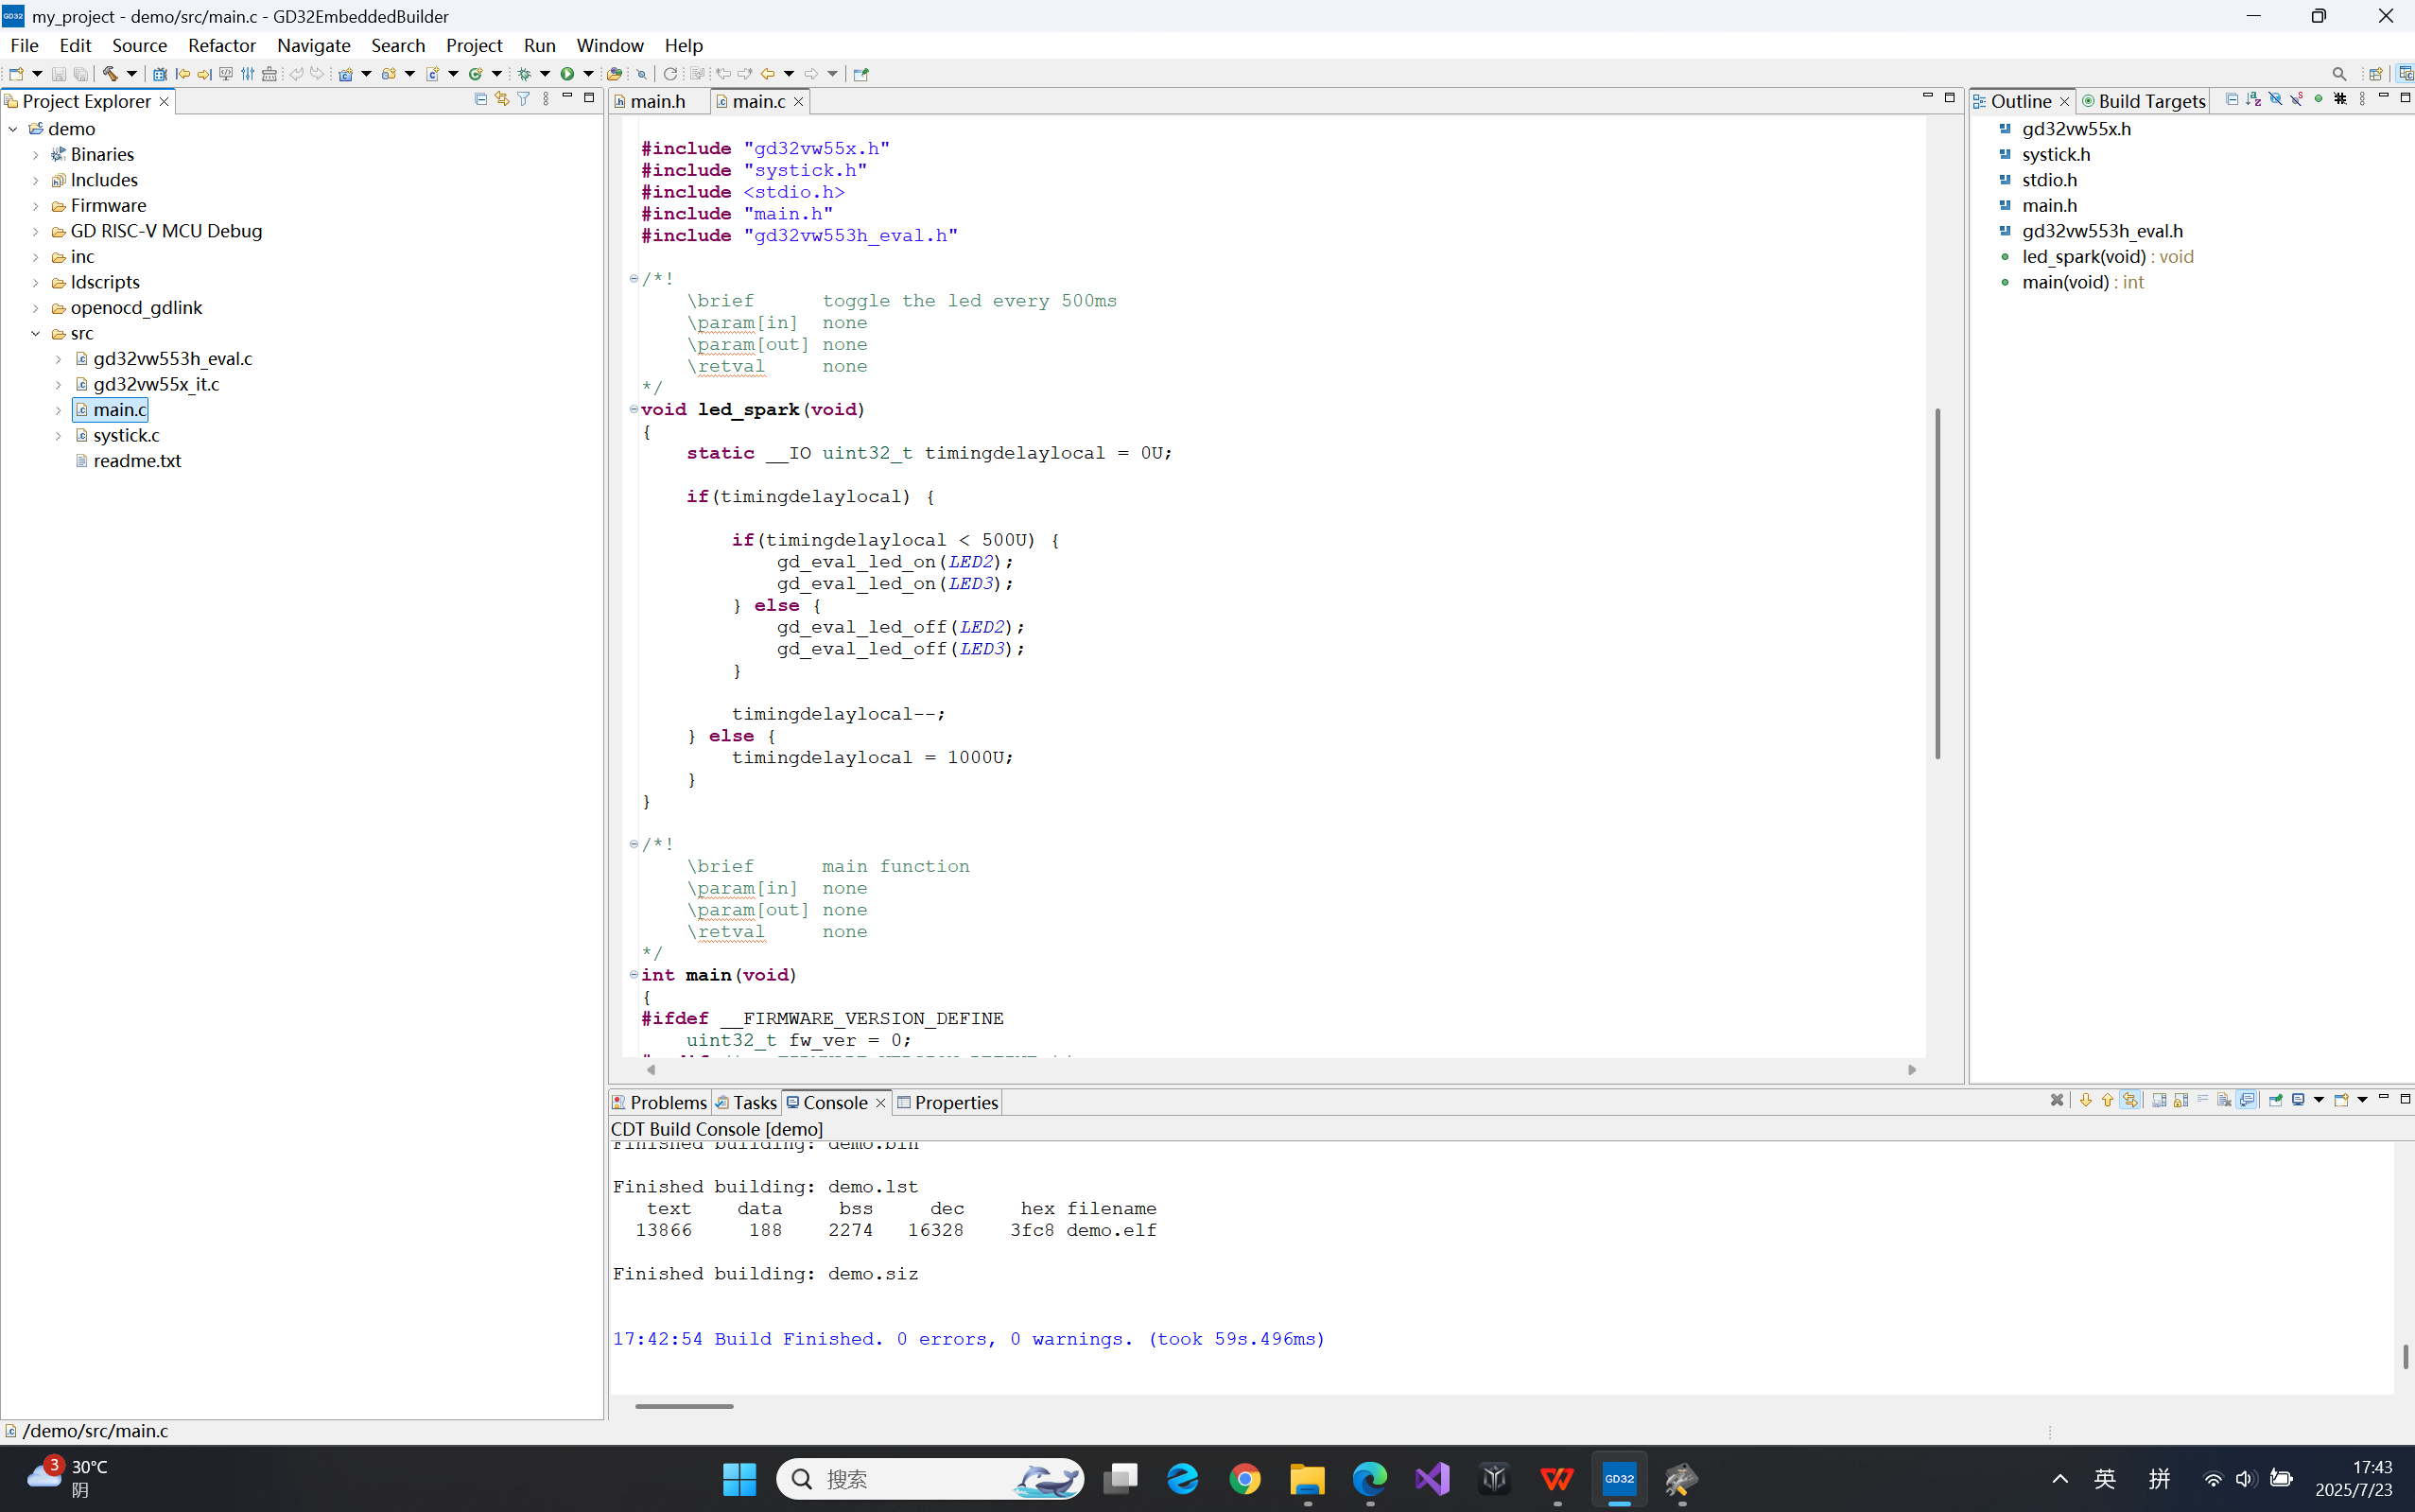The height and width of the screenshot is (1512, 2415).
Task: Toggle Hide Inactive Elements in Outline
Action: (x=2340, y=99)
